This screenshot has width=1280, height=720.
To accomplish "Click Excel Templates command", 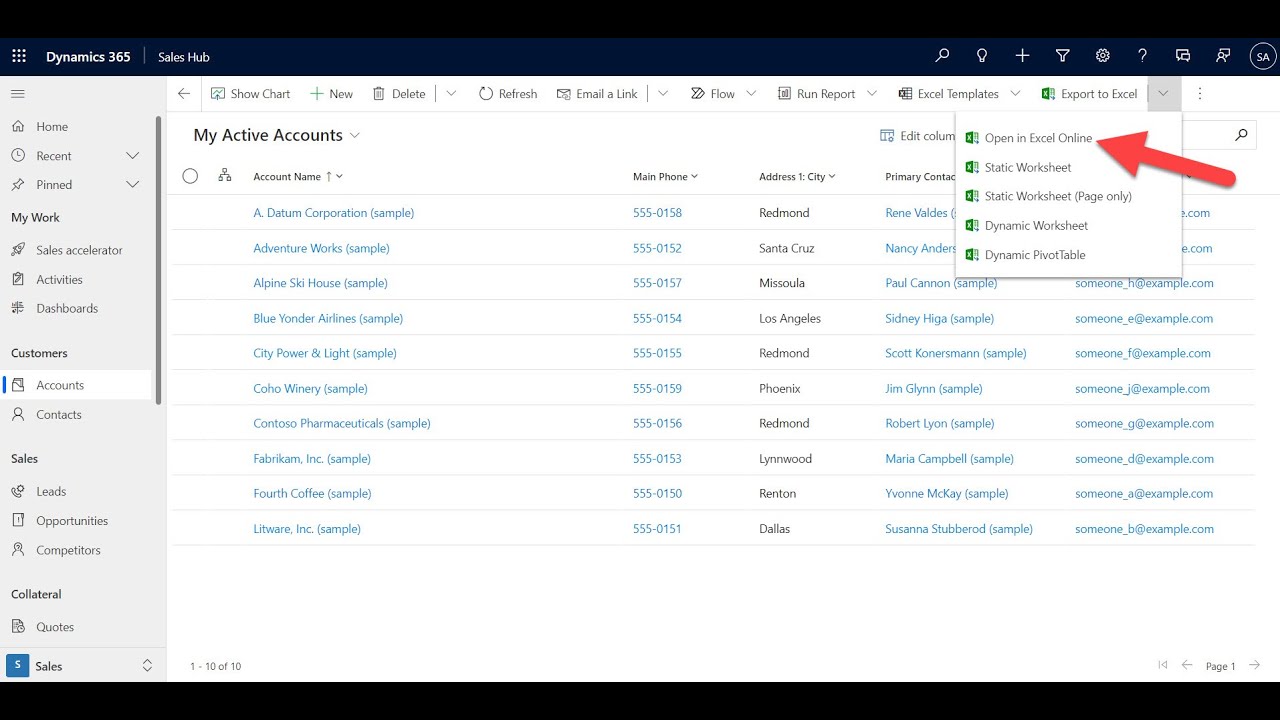I will pos(949,94).
